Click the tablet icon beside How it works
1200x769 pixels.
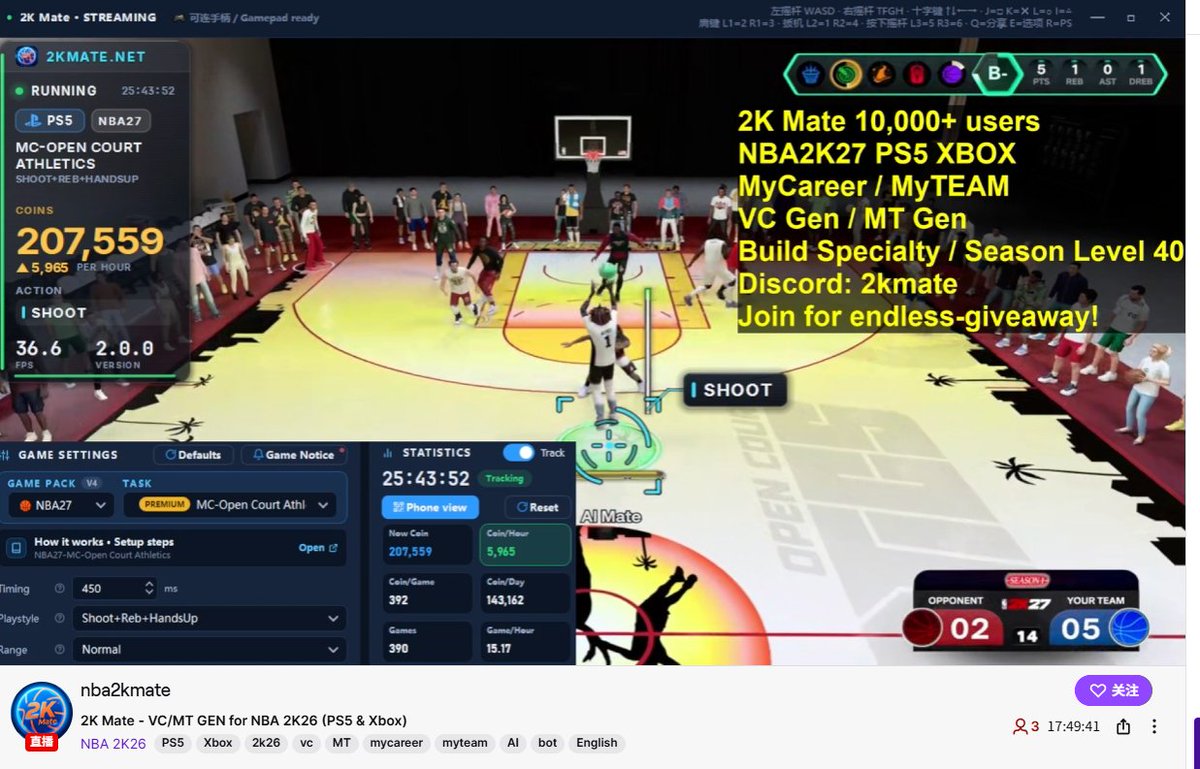tap(16, 548)
